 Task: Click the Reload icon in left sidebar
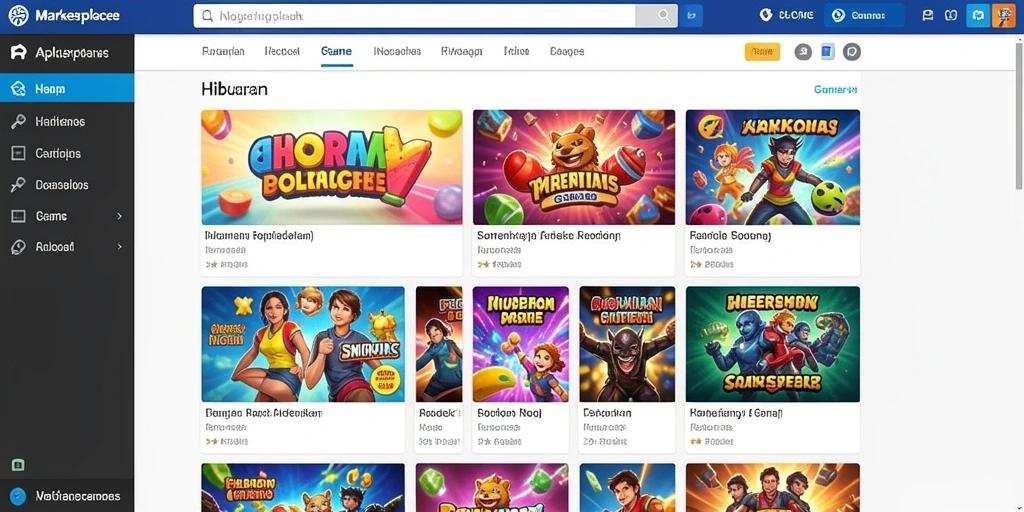coord(18,247)
